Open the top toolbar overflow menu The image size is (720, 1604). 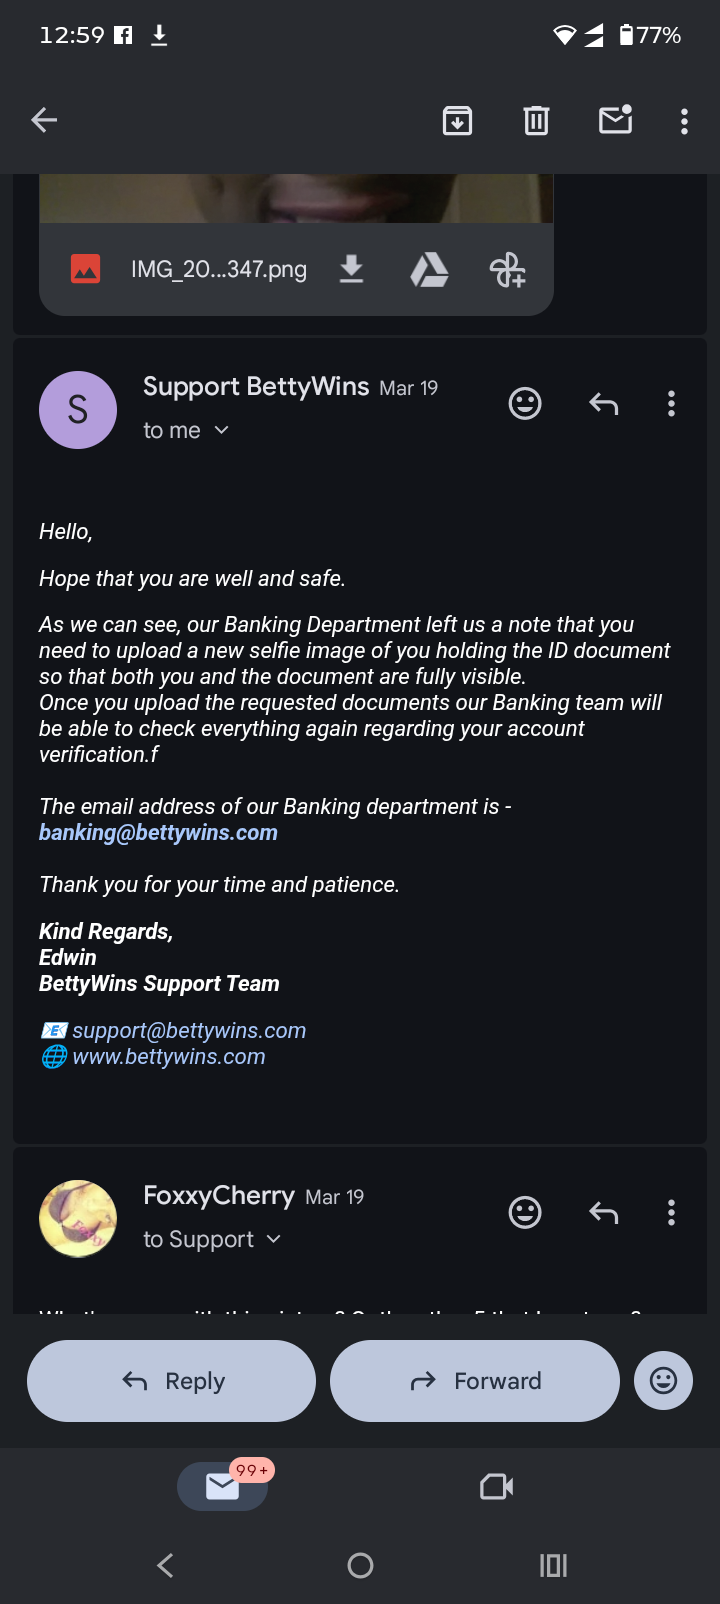pos(684,121)
